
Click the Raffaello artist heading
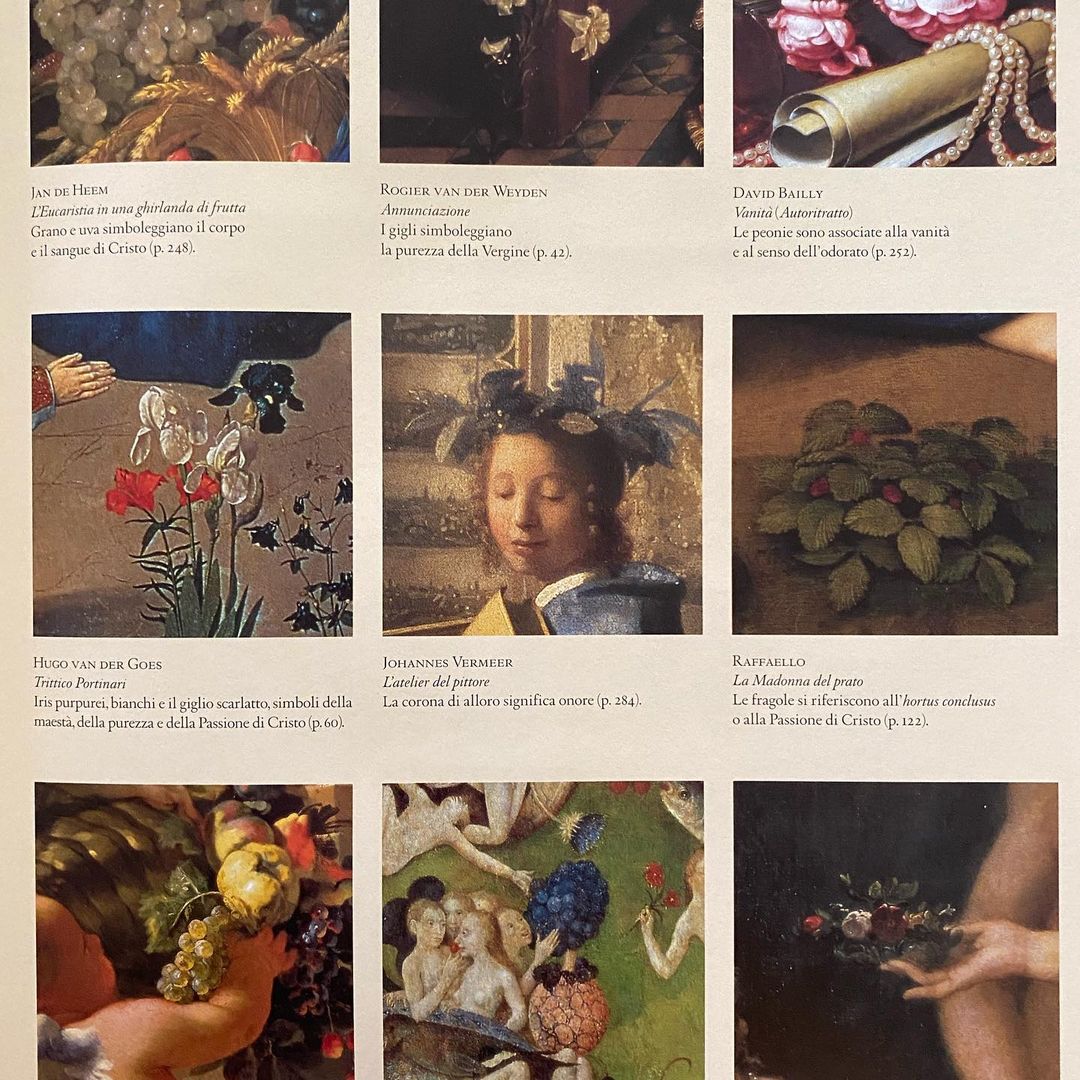coord(769,661)
